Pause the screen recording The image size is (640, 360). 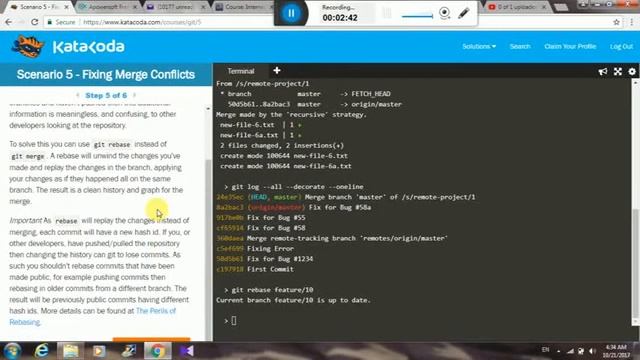291,13
